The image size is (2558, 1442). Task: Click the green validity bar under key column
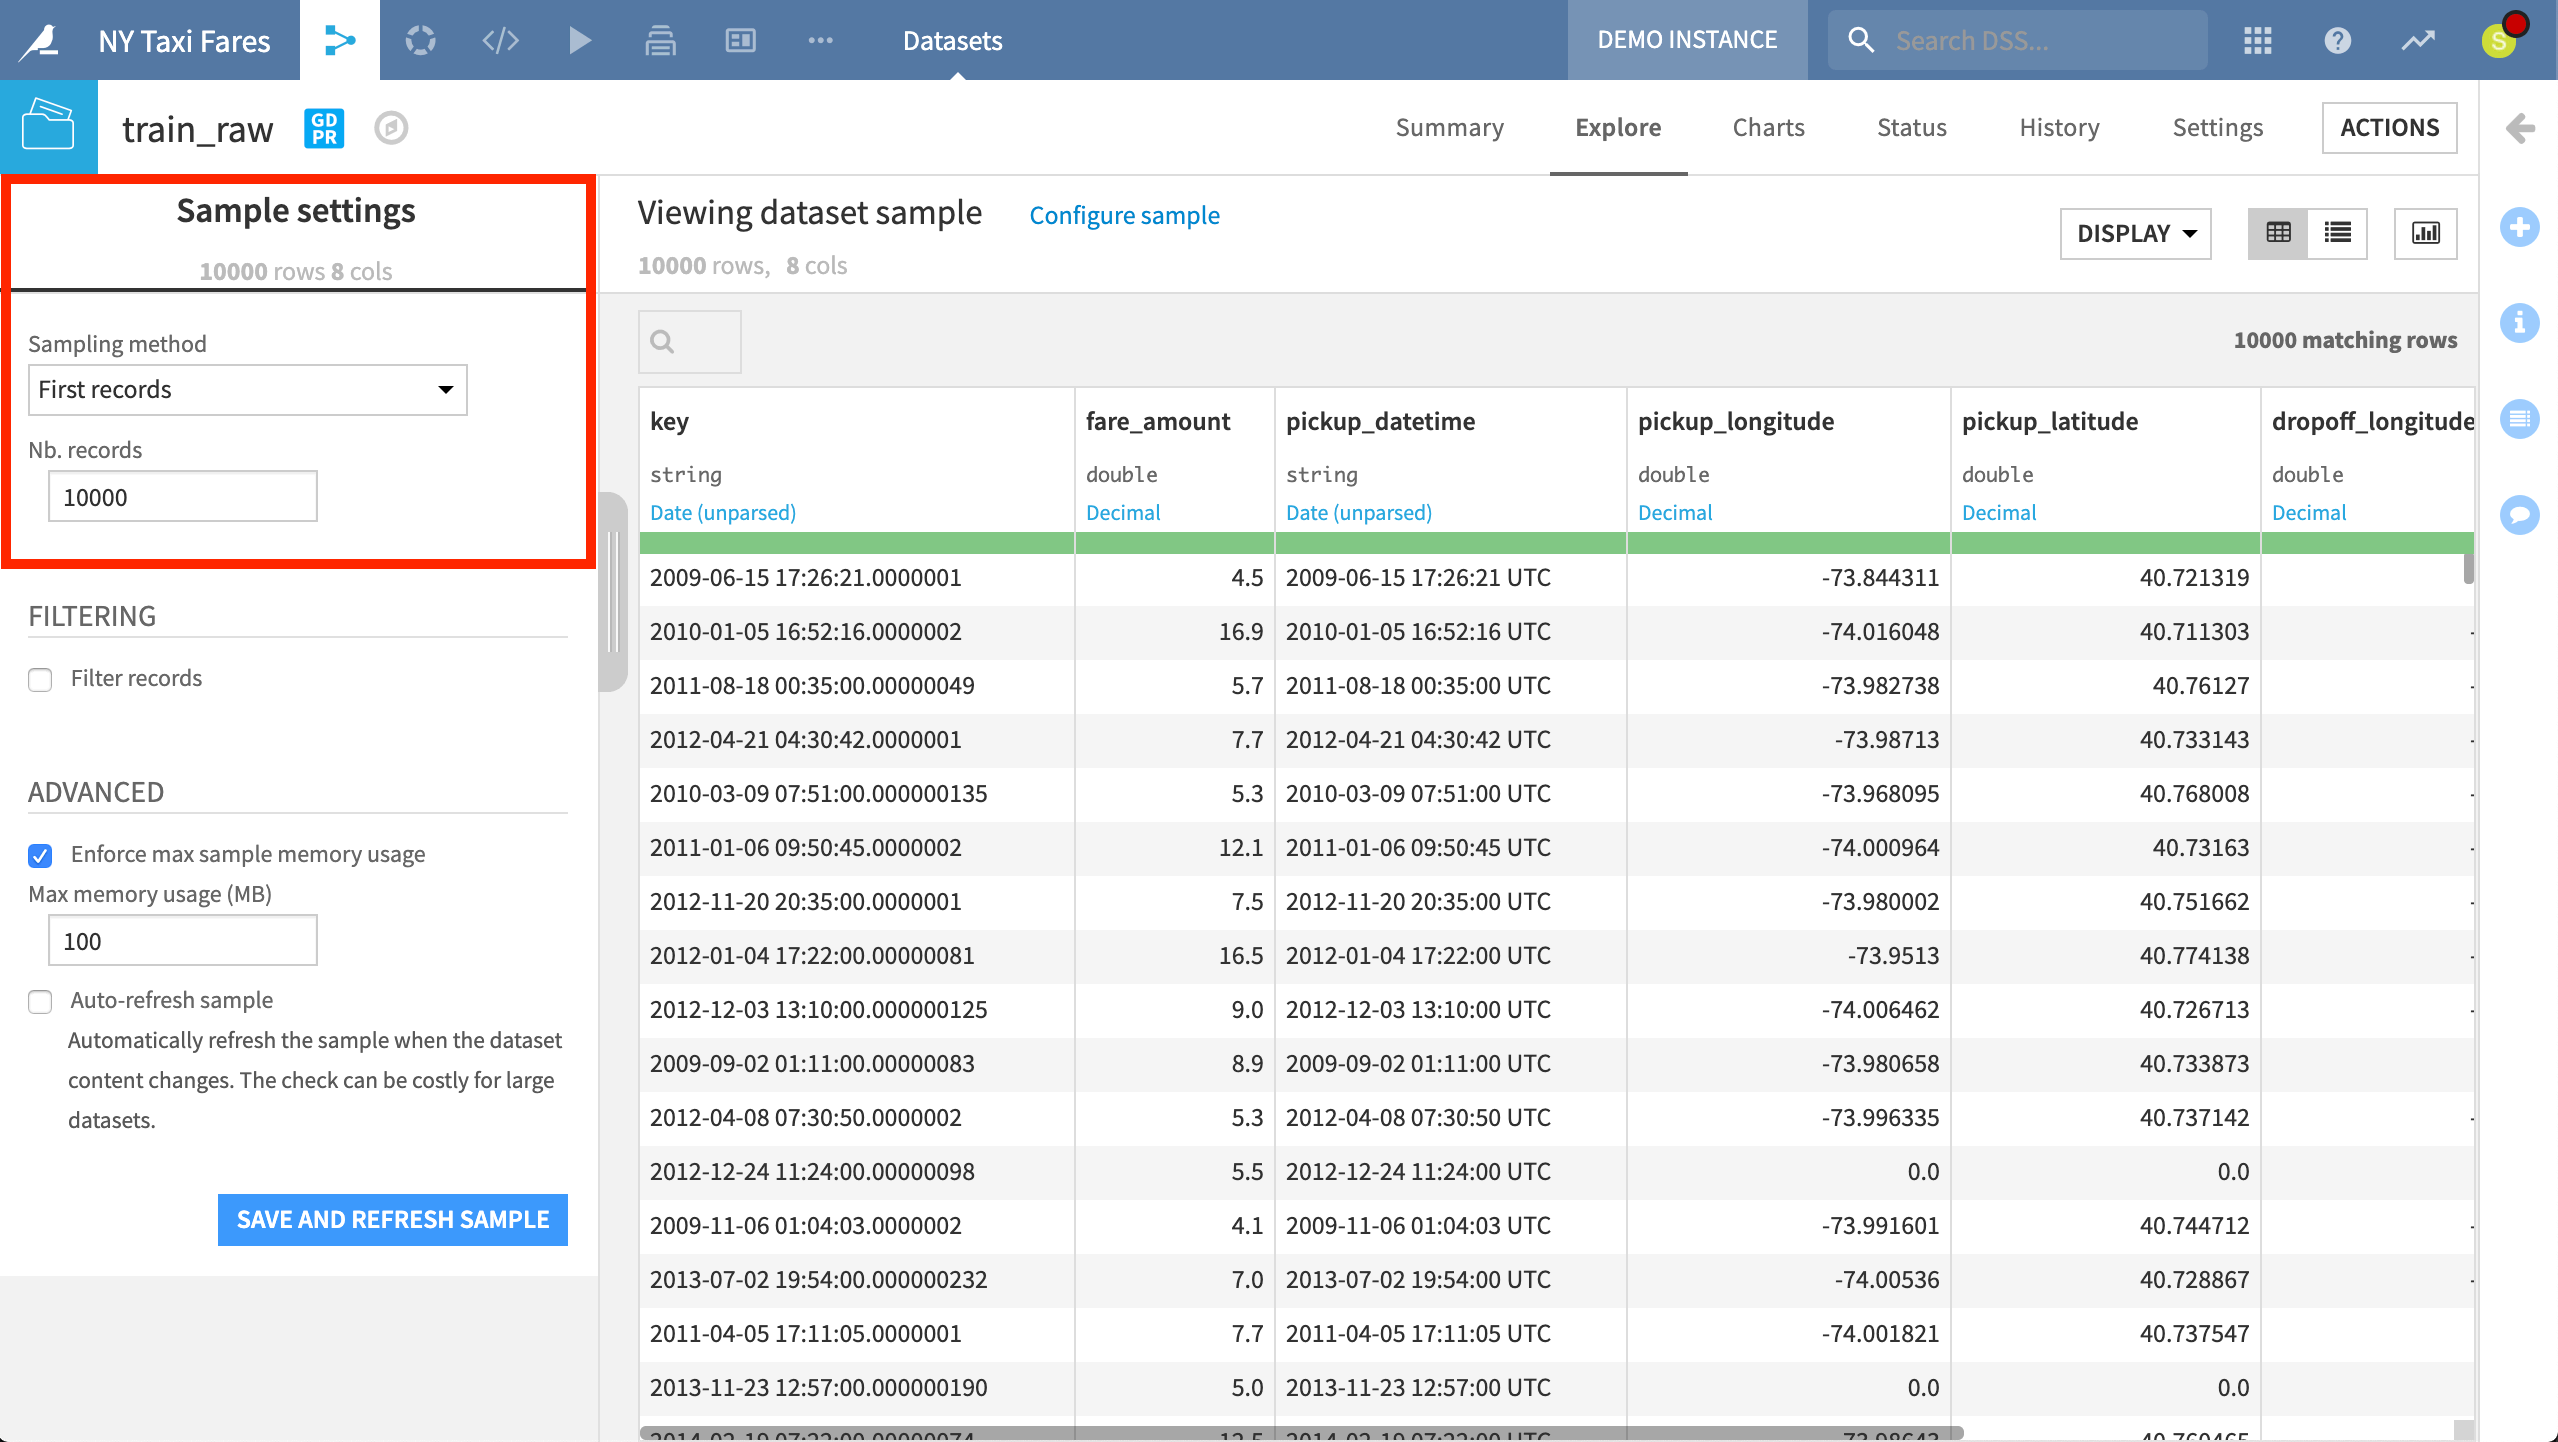point(857,543)
